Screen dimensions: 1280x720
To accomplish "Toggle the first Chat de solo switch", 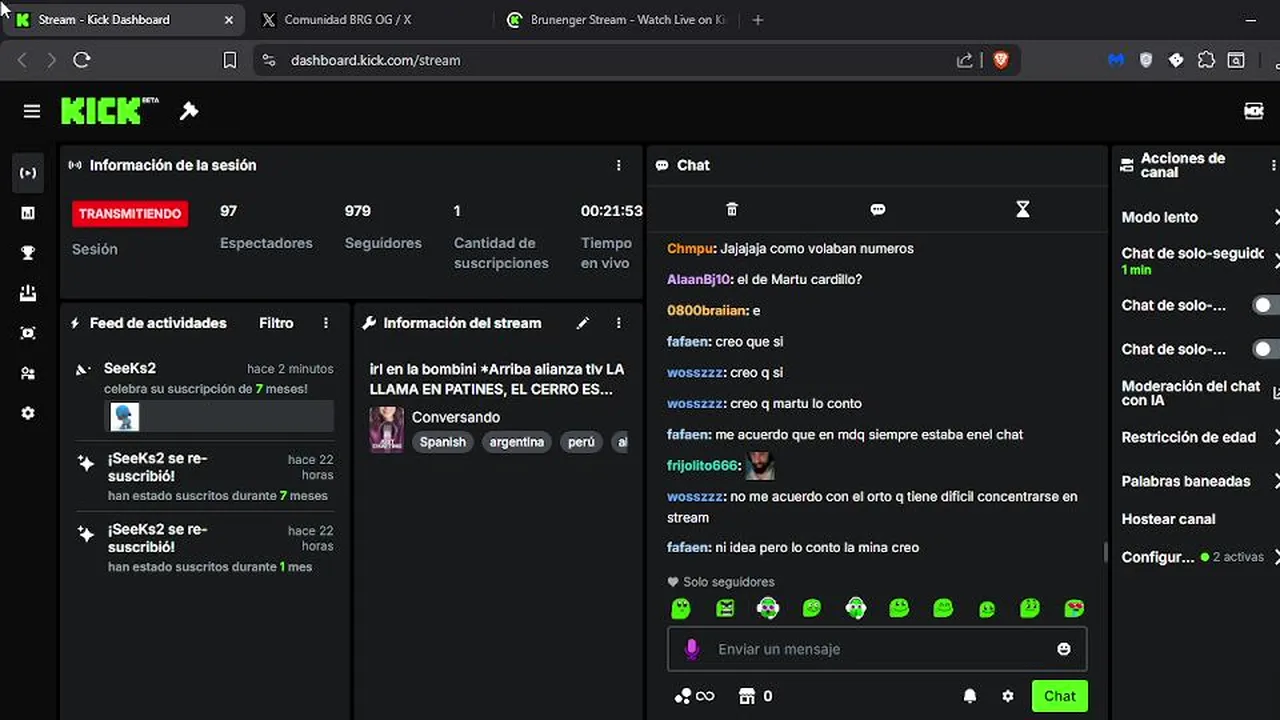I will [1266, 305].
